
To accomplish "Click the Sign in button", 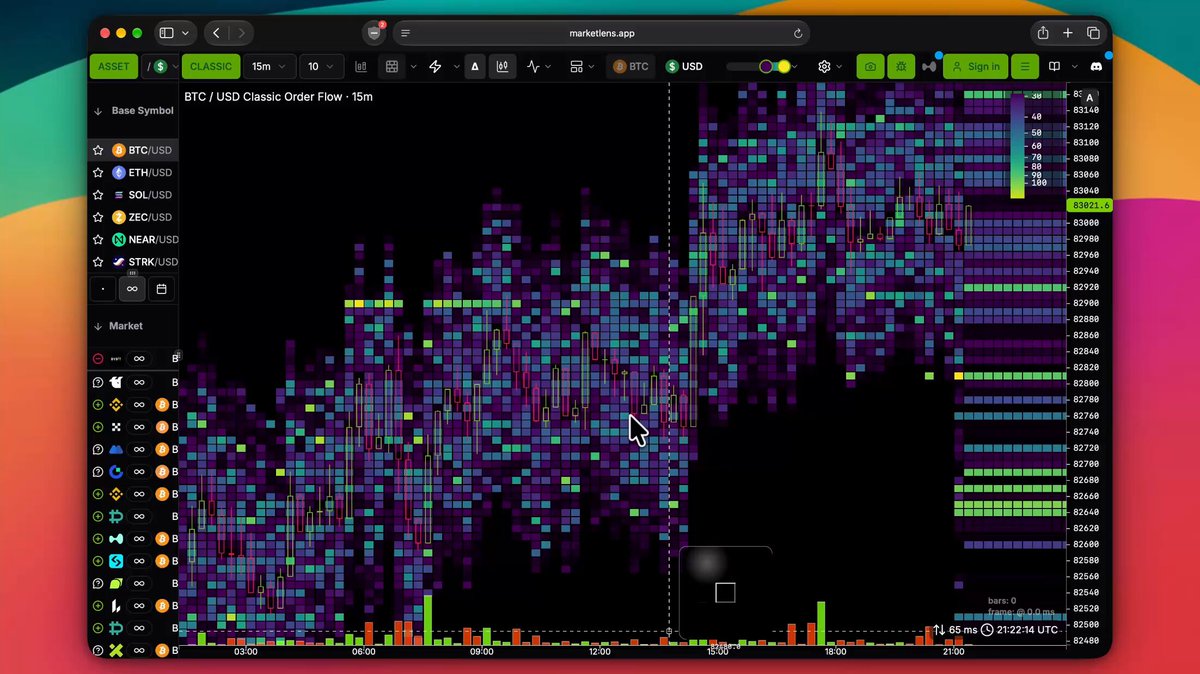I will click(x=975, y=67).
